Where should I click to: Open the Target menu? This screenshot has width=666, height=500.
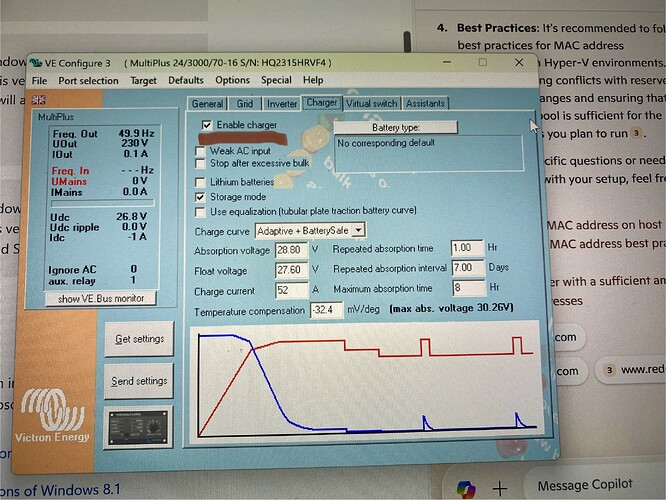[x=144, y=81]
